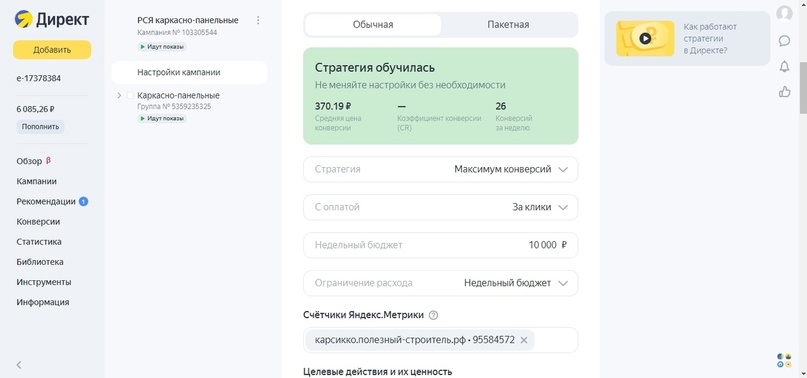Click the 26 conversions per week value
Image resolution: width=807 pixels, height=378 pixels.
coord(501,107)
